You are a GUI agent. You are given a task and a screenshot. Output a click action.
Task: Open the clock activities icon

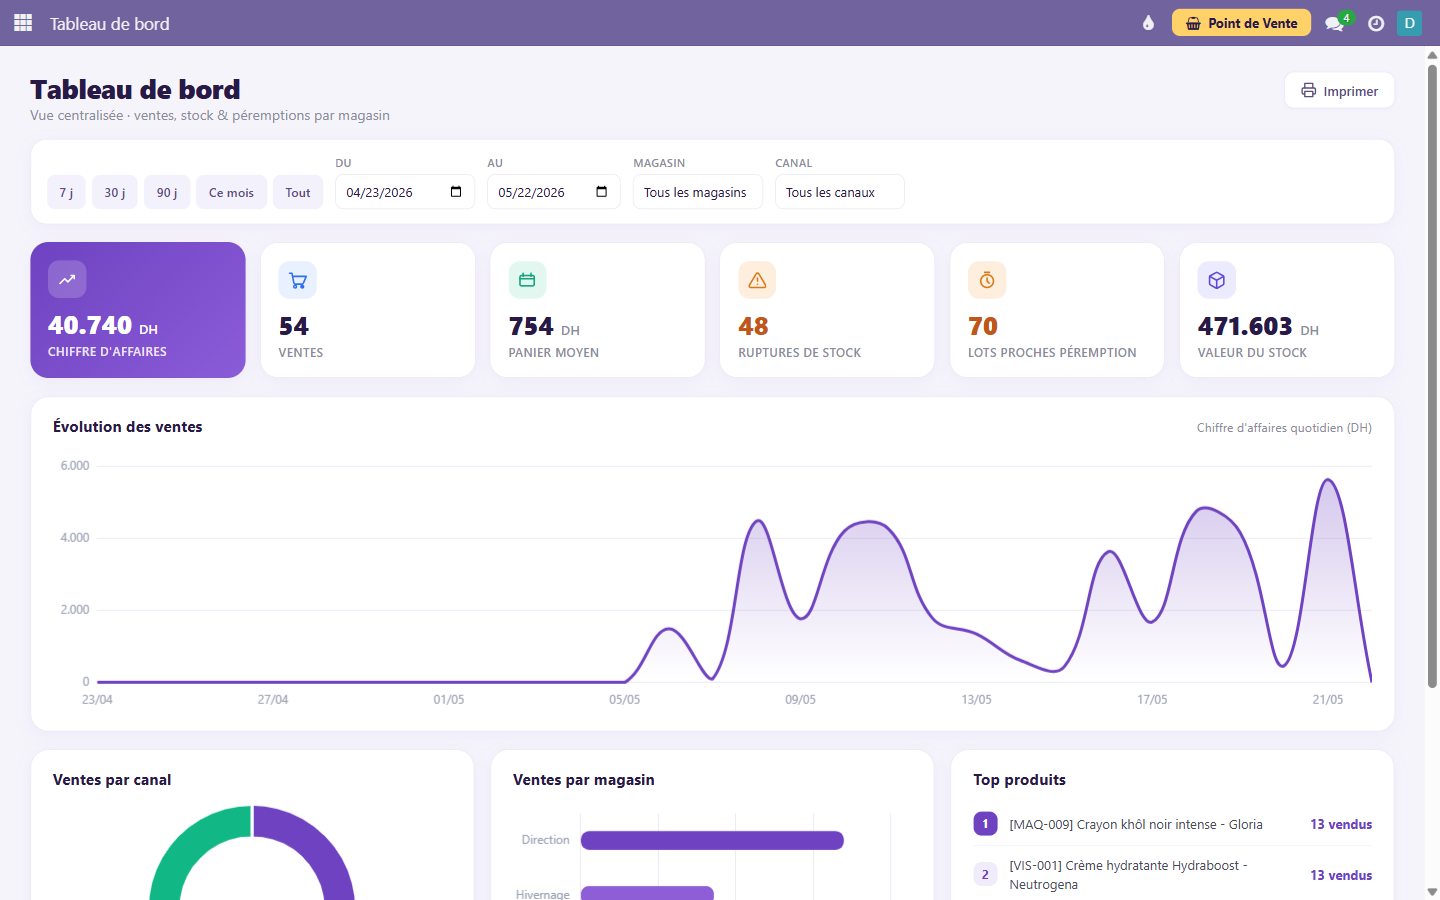pyautogui.click(x=1376, y=23)
